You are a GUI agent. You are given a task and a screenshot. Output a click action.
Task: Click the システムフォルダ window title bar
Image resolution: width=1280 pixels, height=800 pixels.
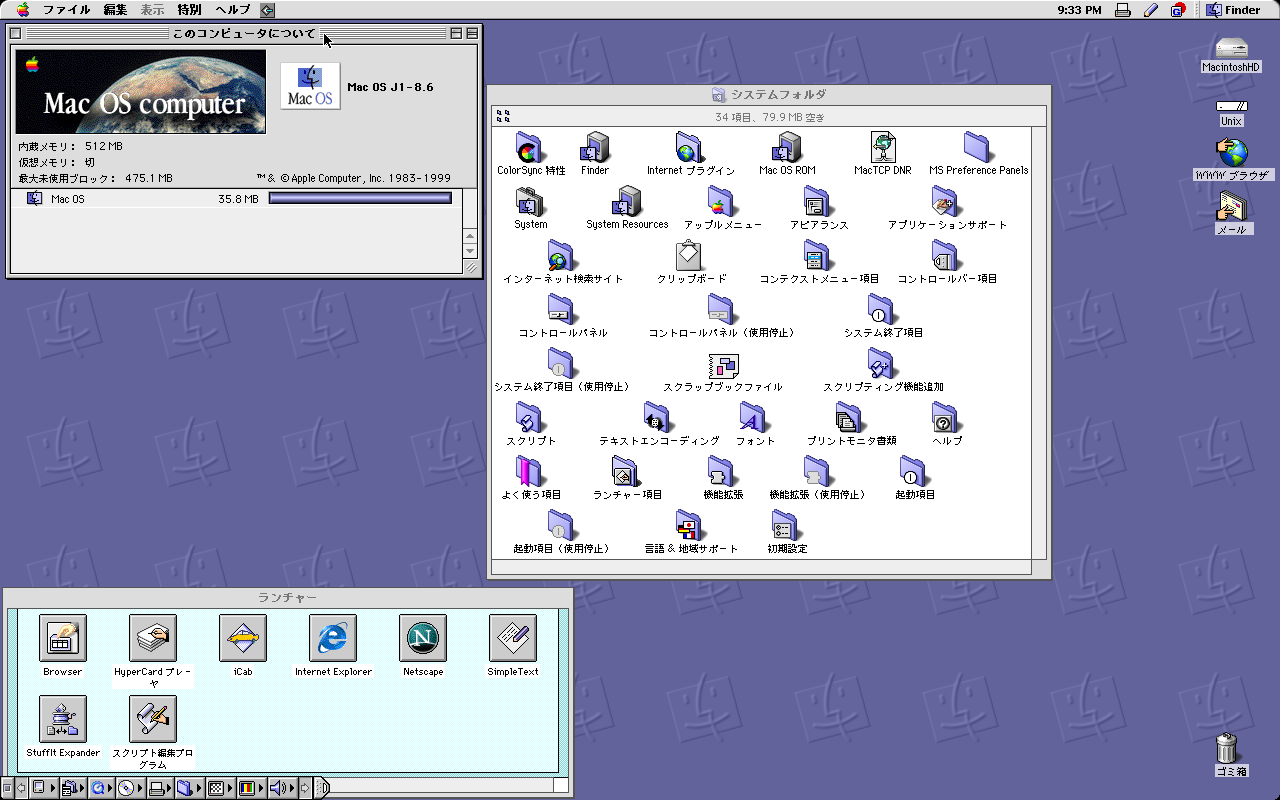pyautogui.click(x=768, y=95)
